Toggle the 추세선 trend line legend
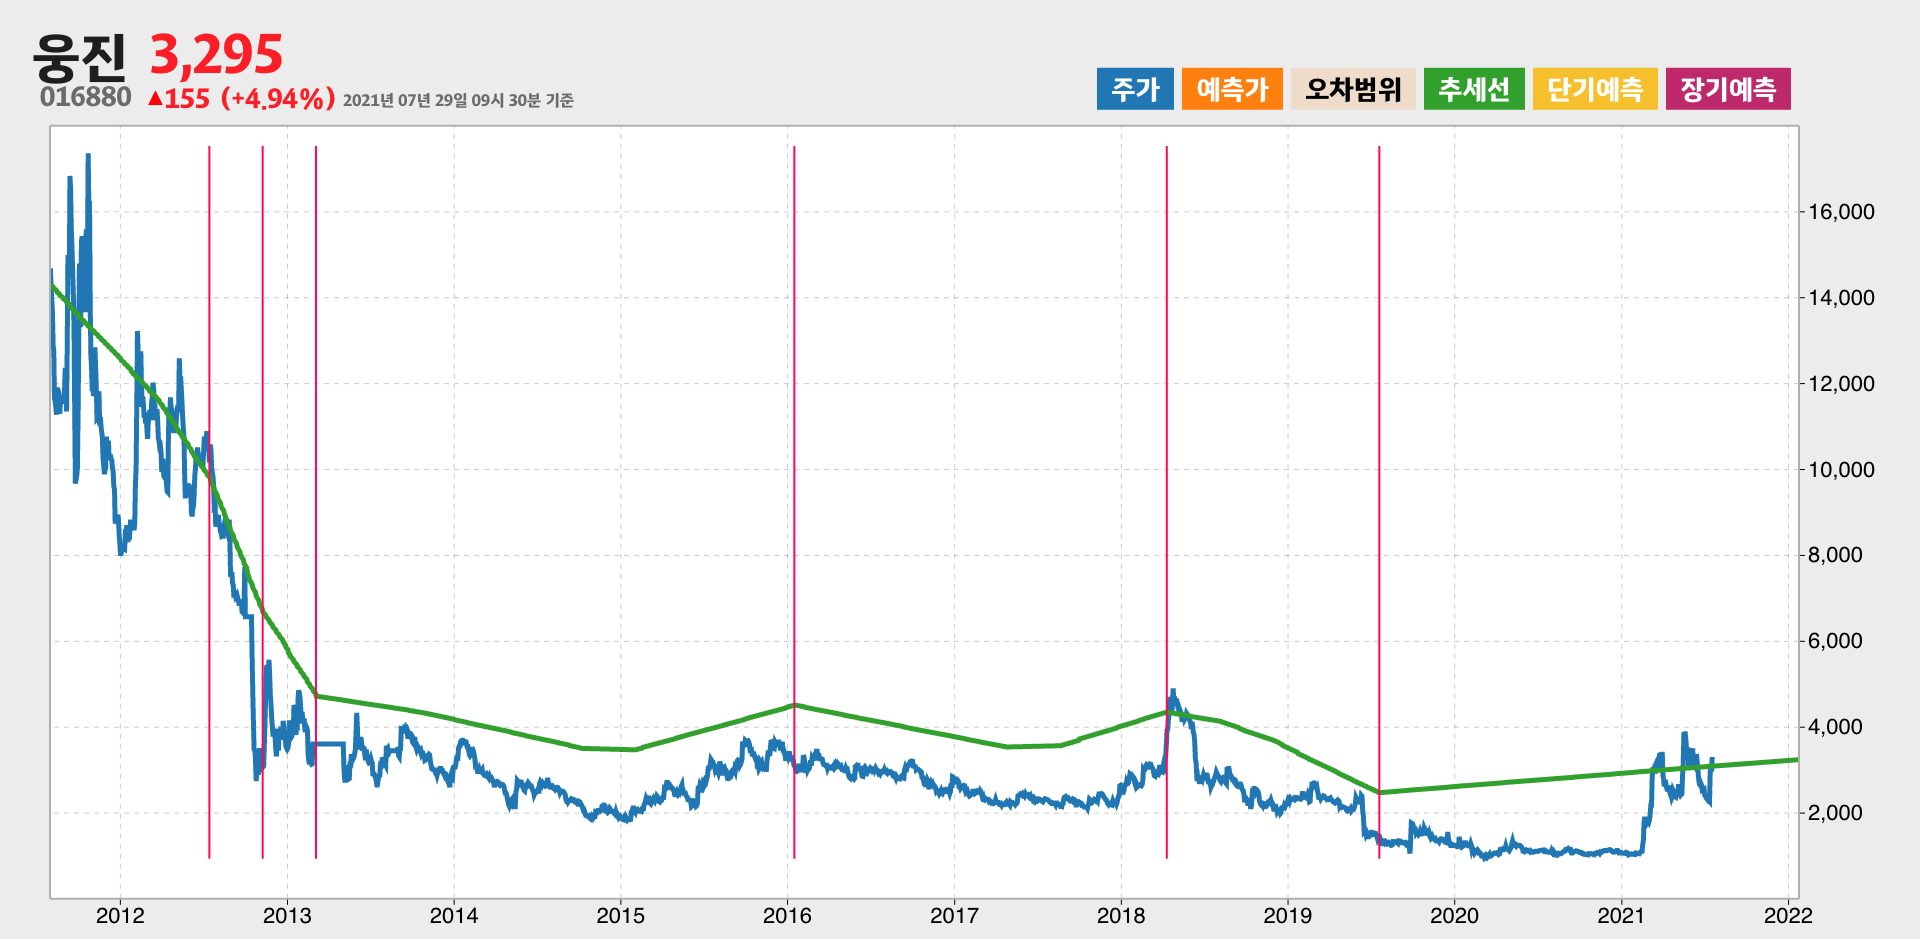Image resolution: width=1920 pixels, height=939 pixels. (1474, 89)
